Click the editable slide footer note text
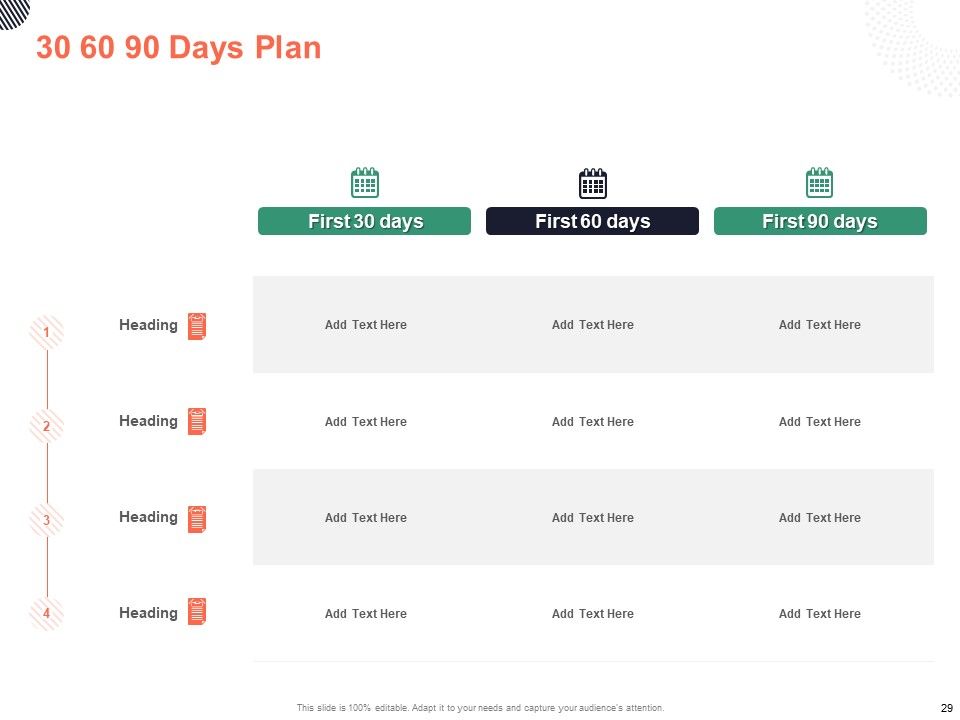The image size is (960, 720). [x=481, y=708]
